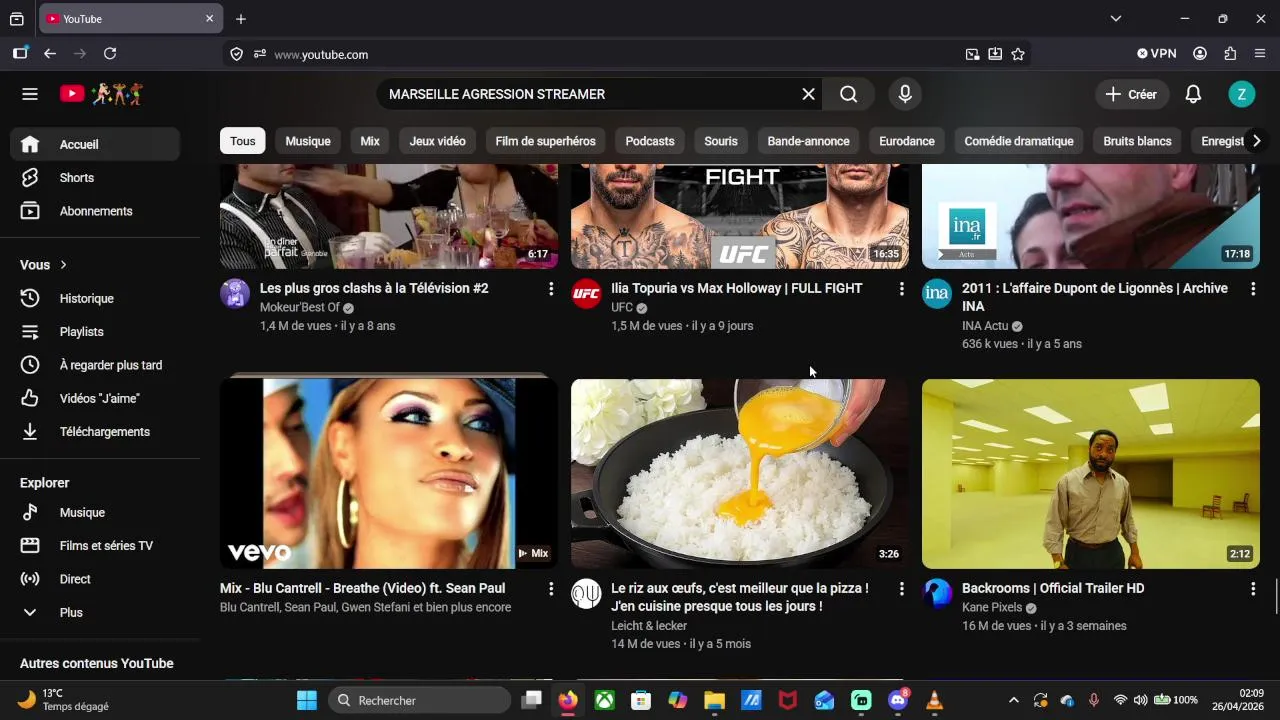Open the Z account avatar menu
This screenshot has height=720, width=1280.
1241,94
